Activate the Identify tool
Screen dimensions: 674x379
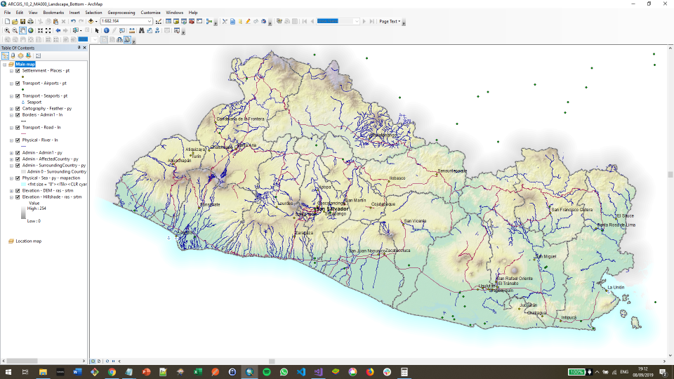[x=107, y=31]
